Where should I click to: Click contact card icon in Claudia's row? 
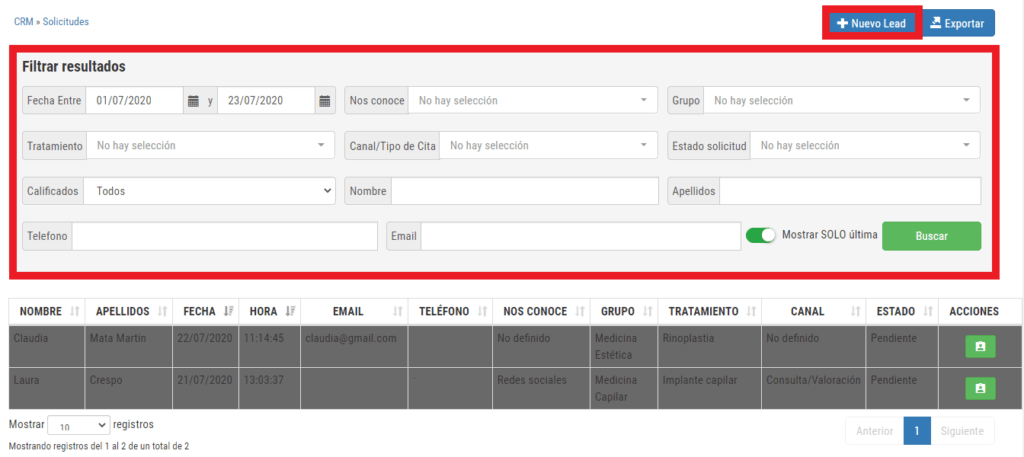979,346
